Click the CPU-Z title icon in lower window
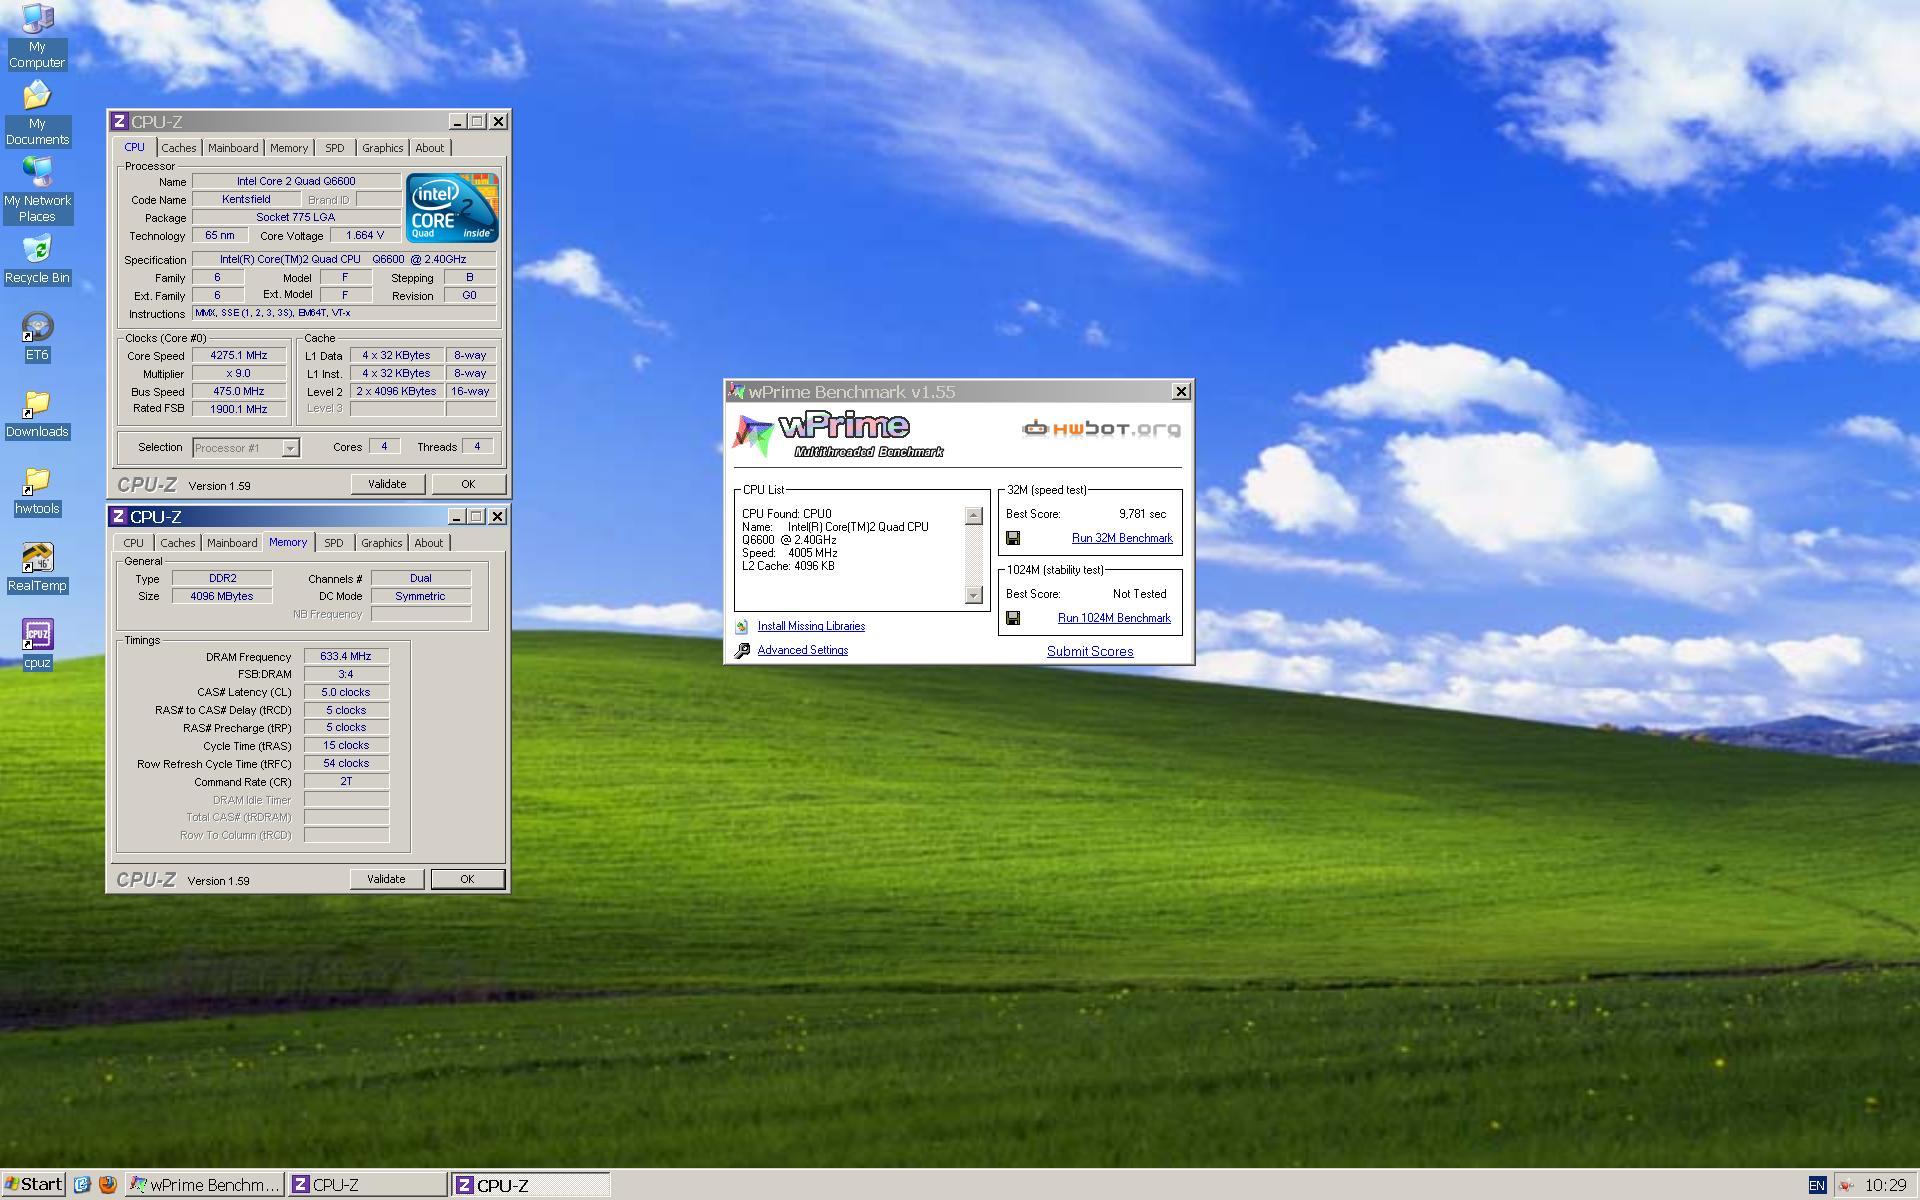The image size is (1920, 1200). 119,516
